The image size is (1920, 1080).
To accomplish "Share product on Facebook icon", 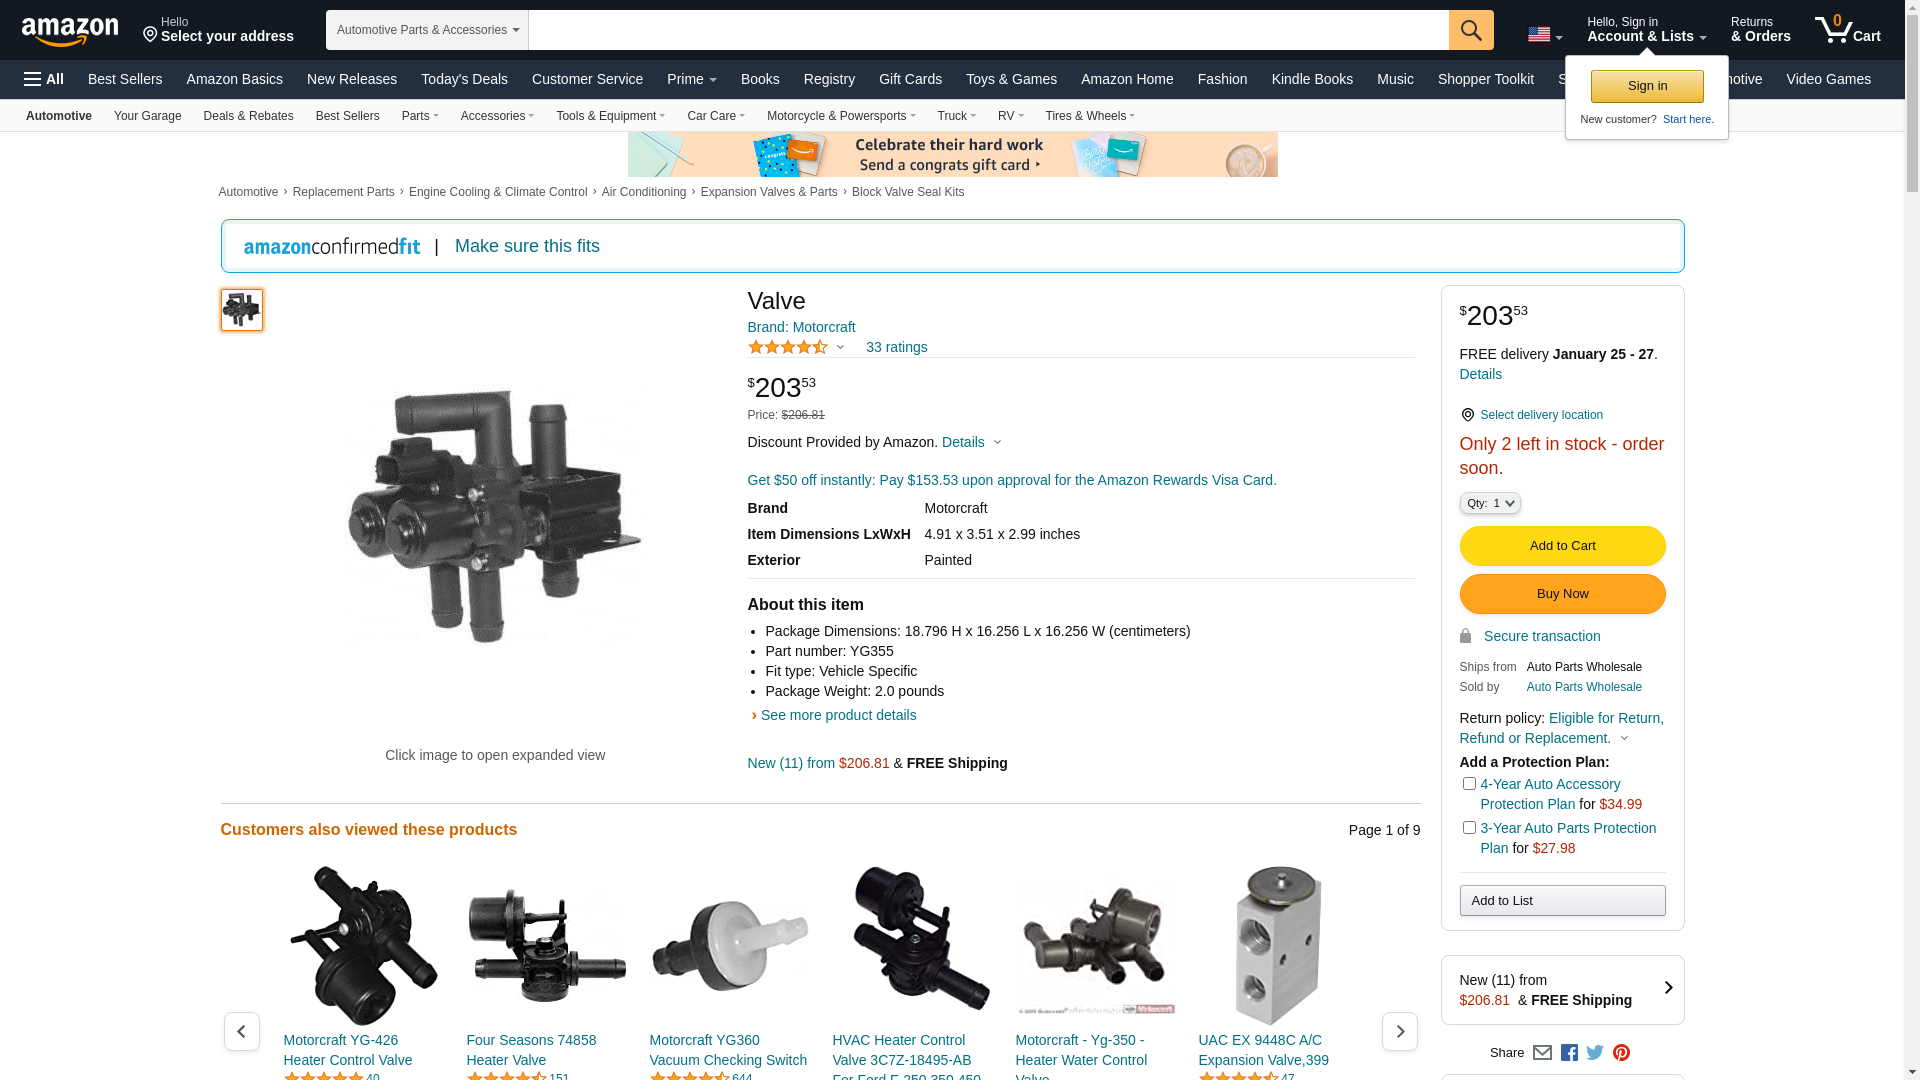I will (1569, 1052).
